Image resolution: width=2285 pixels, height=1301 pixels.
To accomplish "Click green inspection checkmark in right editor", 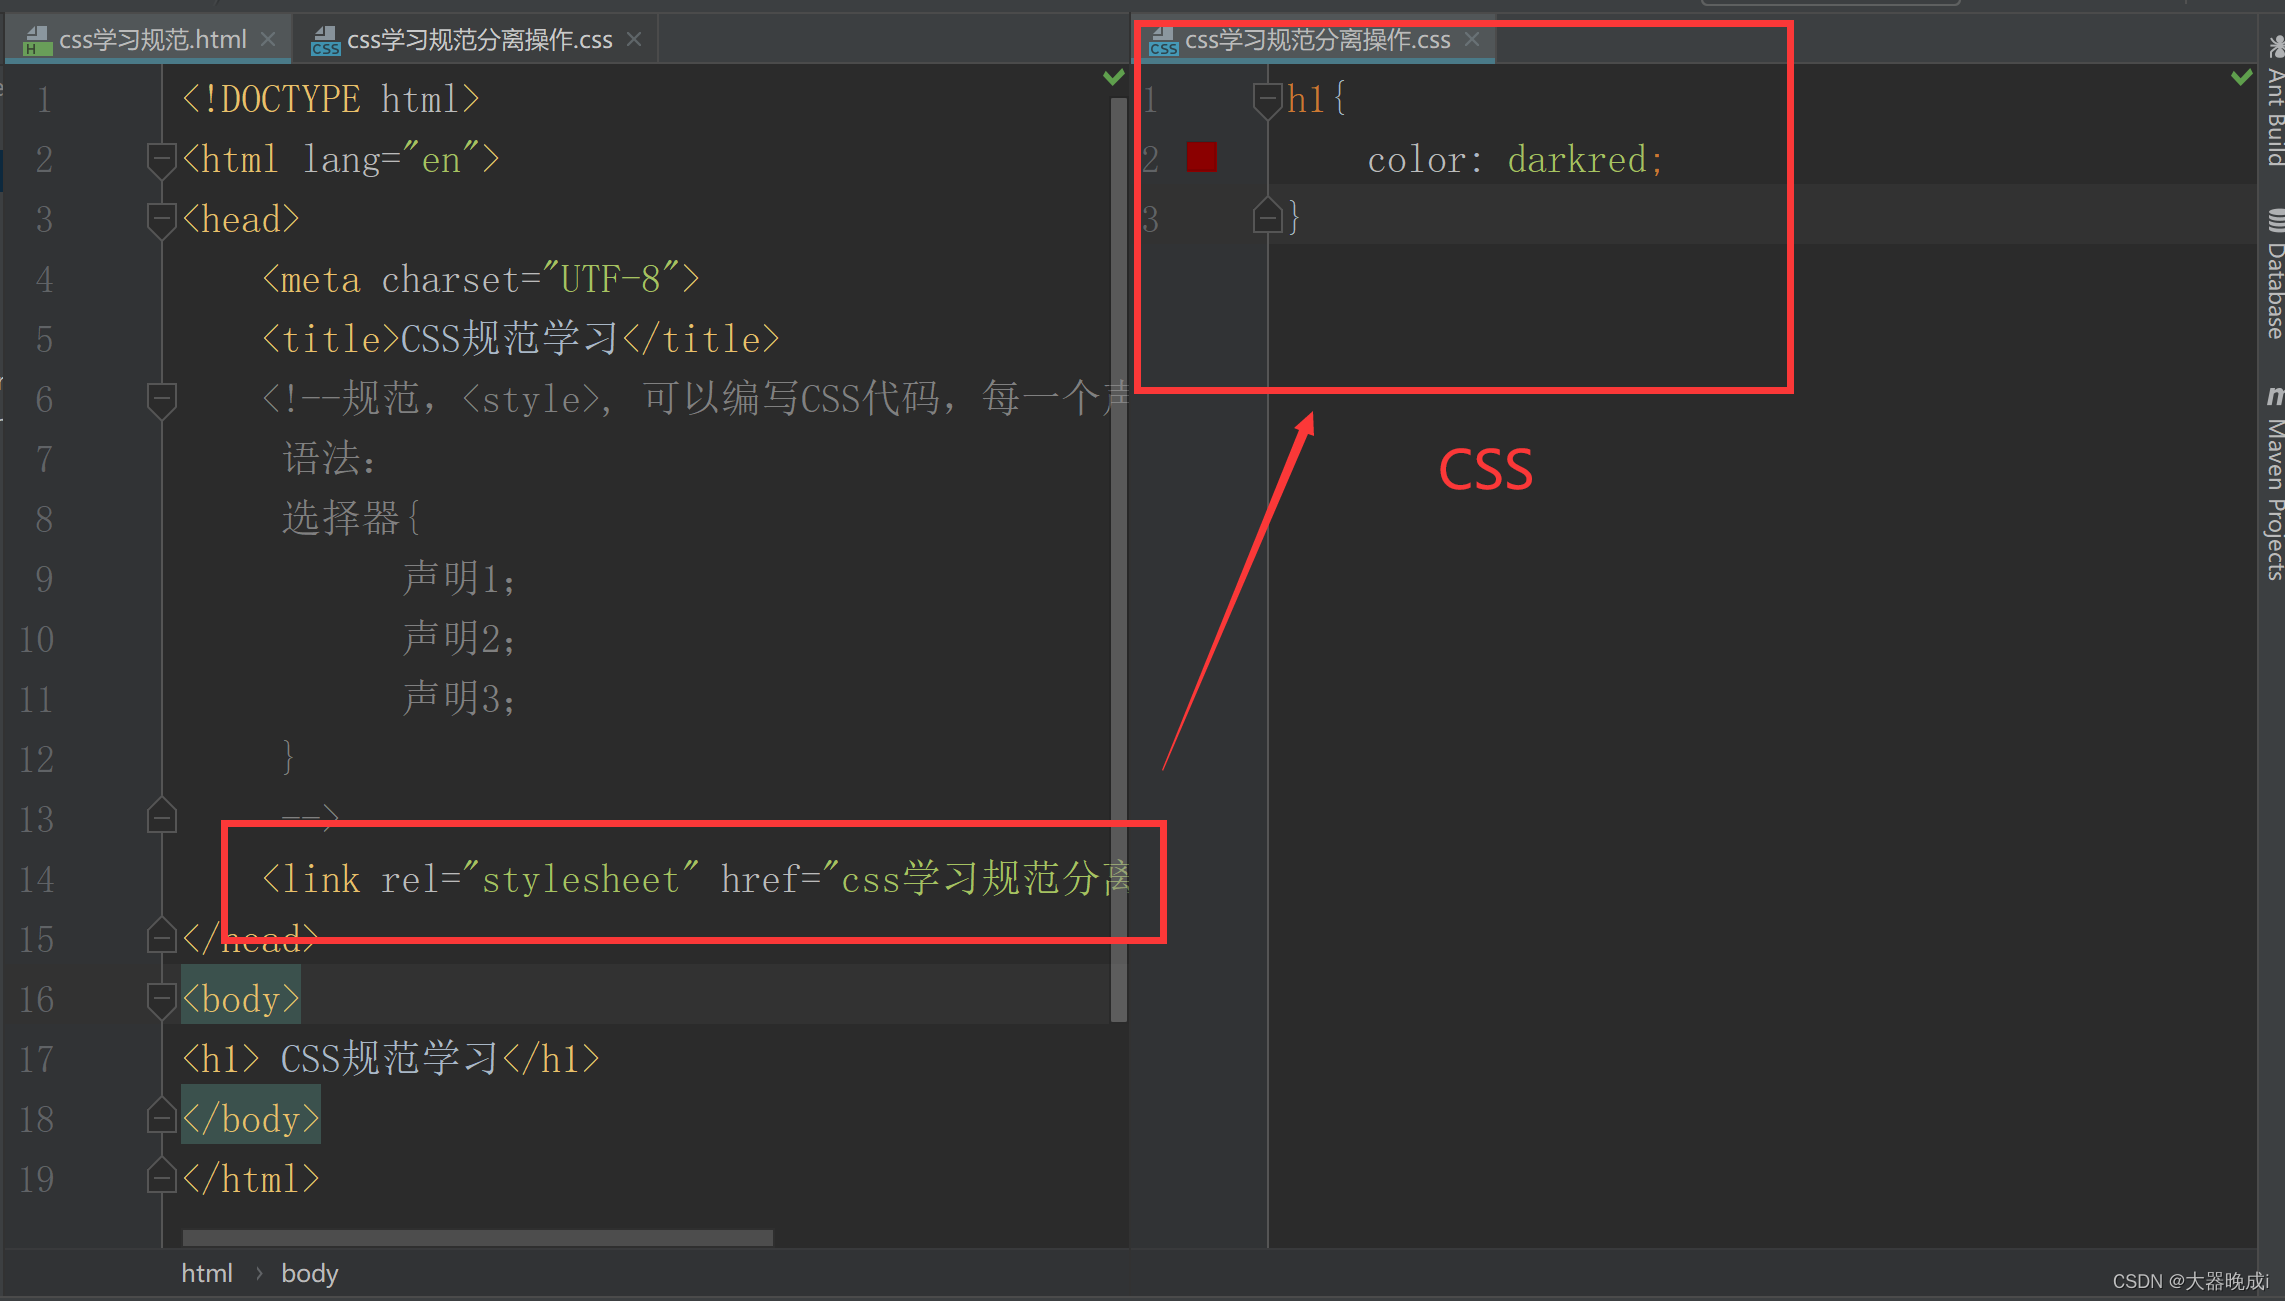I will (x=2242, y=77).
